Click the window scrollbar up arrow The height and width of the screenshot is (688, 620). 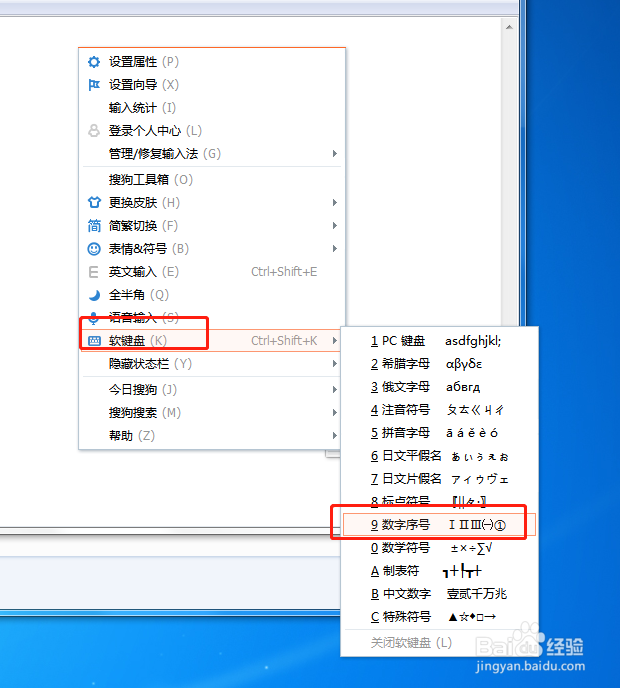(509, 27)
